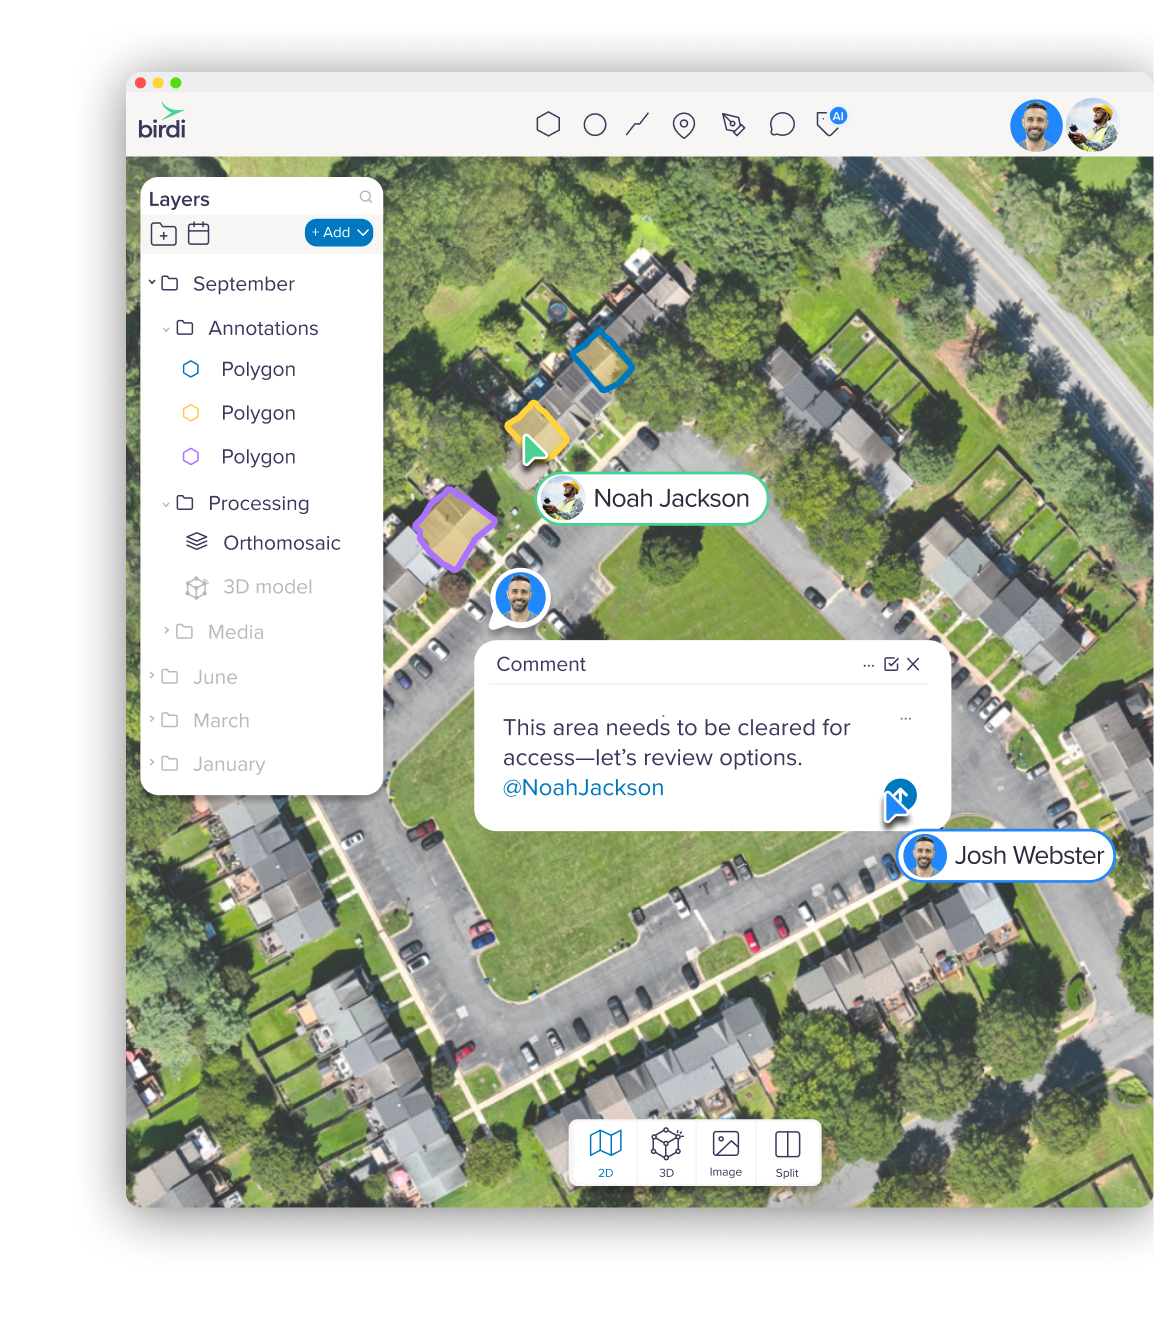Select the location marker tool
Viewport: 1154px width, 1317px height.
[x=684, y=124]
